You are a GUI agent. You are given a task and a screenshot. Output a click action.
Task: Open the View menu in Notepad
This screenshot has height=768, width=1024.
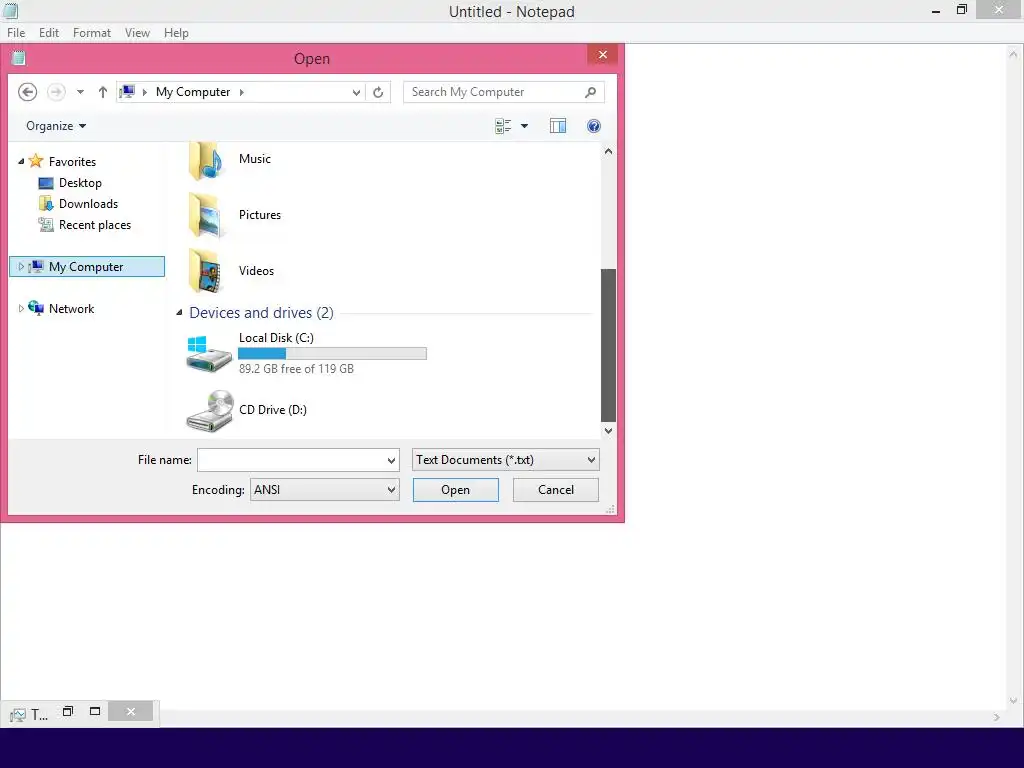point(137,33)
